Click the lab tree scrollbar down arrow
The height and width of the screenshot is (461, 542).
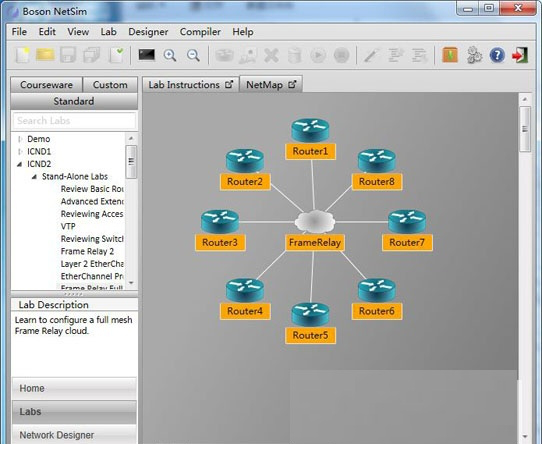point(131,283)
